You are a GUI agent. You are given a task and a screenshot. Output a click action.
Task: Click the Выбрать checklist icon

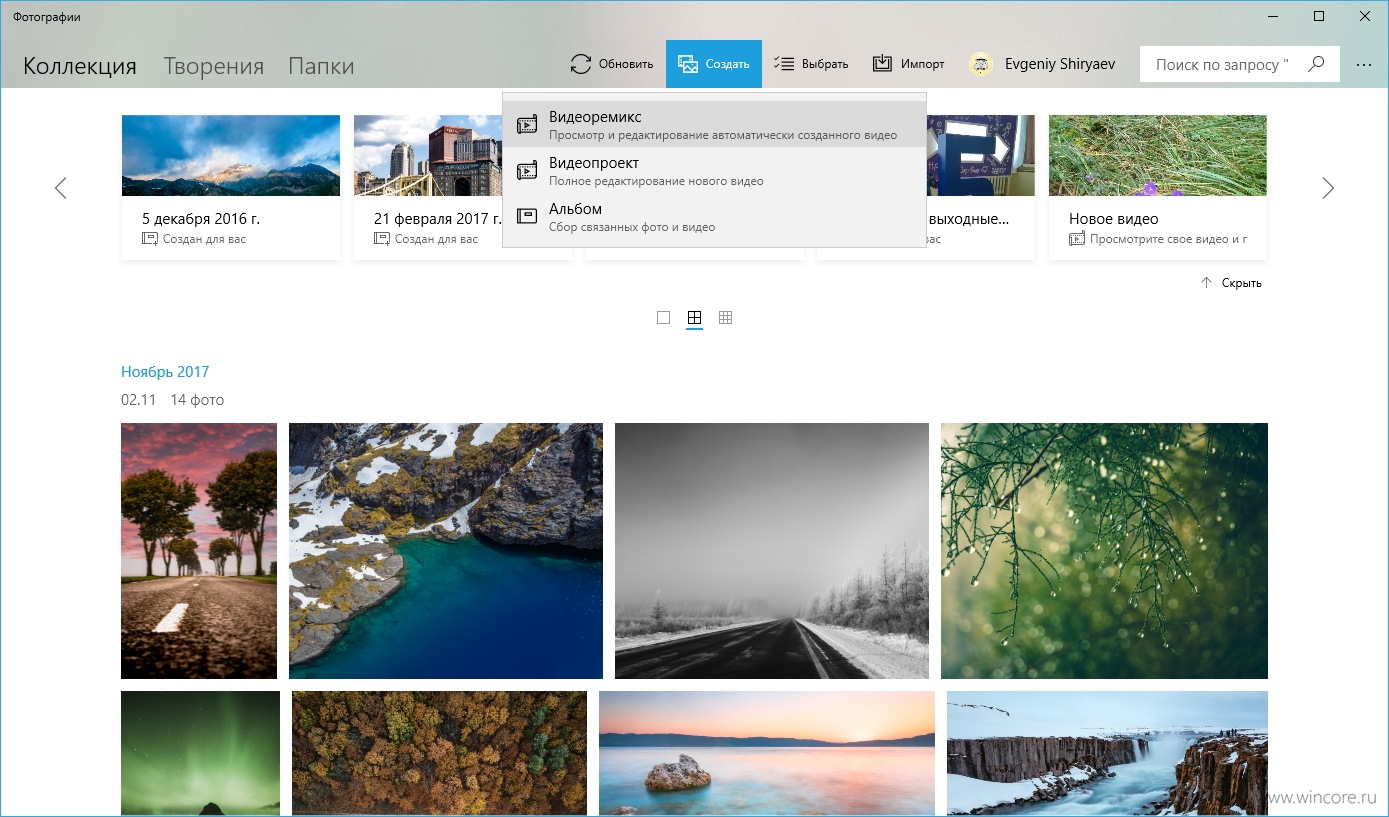tap(784, 64)
